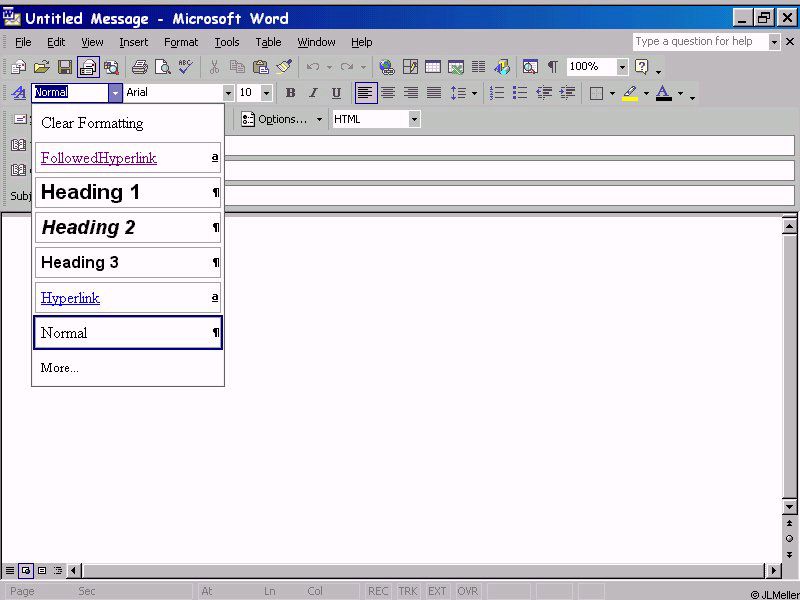Viewport: 800px width, 600px height.
Task: Open Print Preview icon
Action: click(162, 67)
